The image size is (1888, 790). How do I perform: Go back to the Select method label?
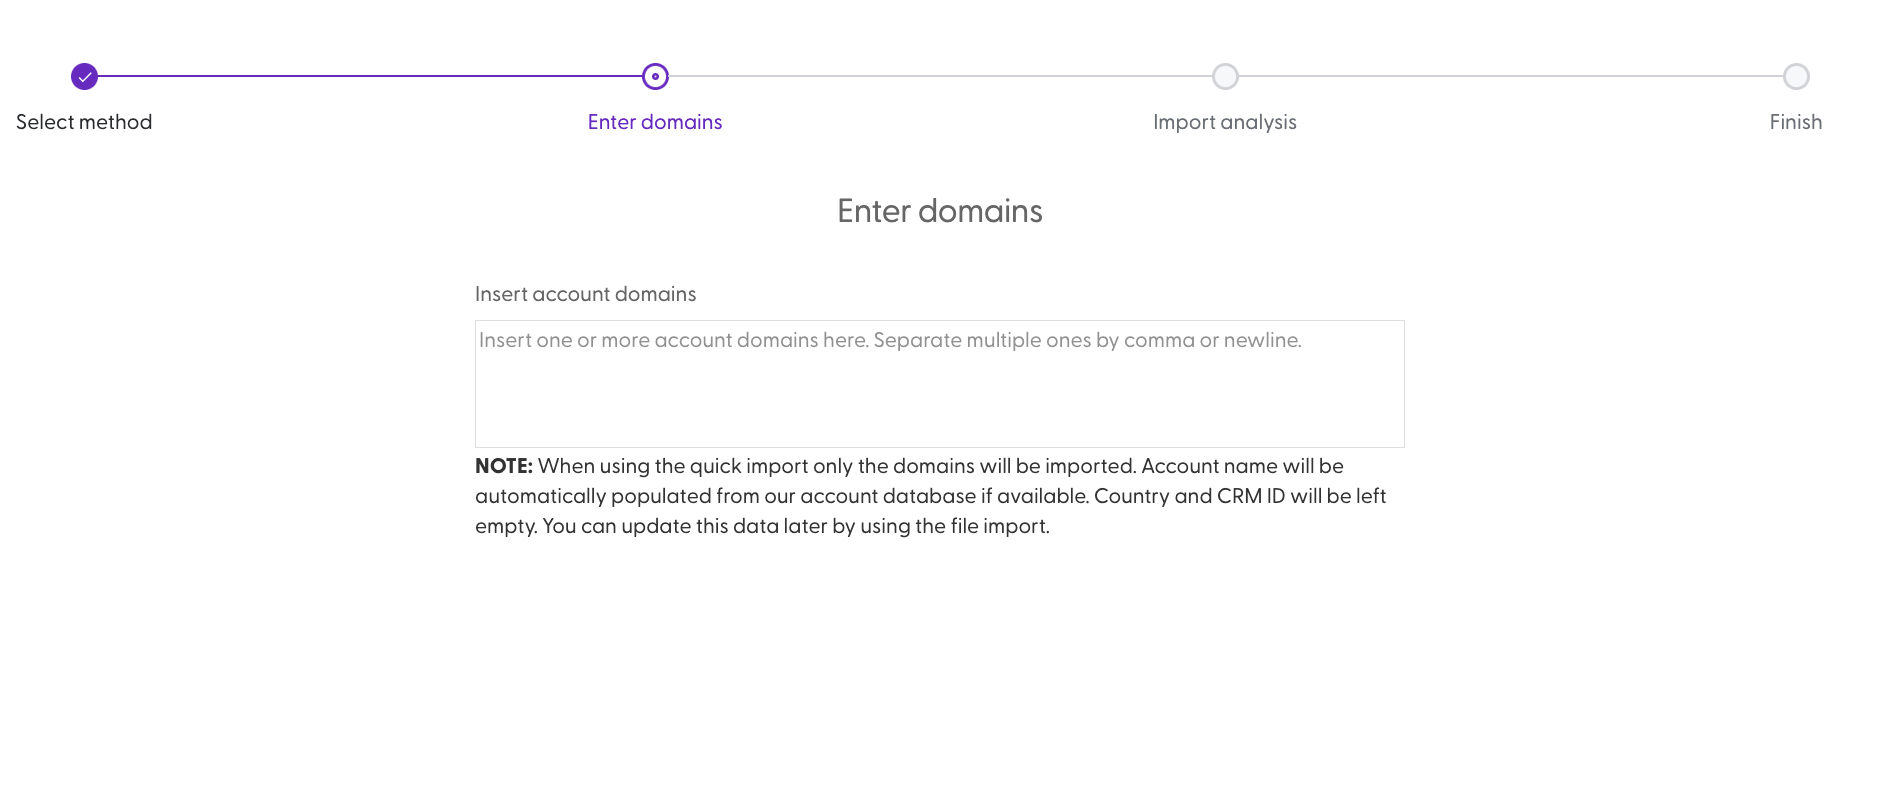click(84, 122)
